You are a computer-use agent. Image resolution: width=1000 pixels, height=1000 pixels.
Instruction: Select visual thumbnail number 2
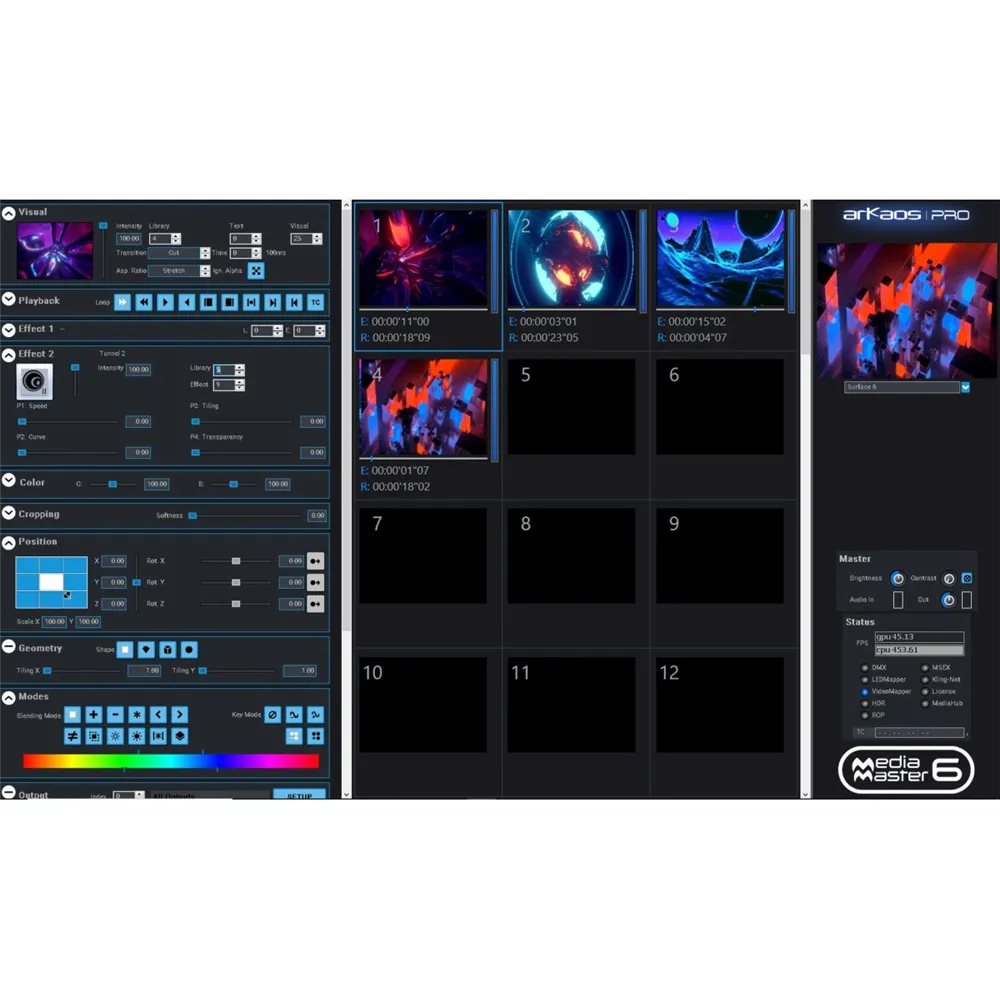coord(572,259)
